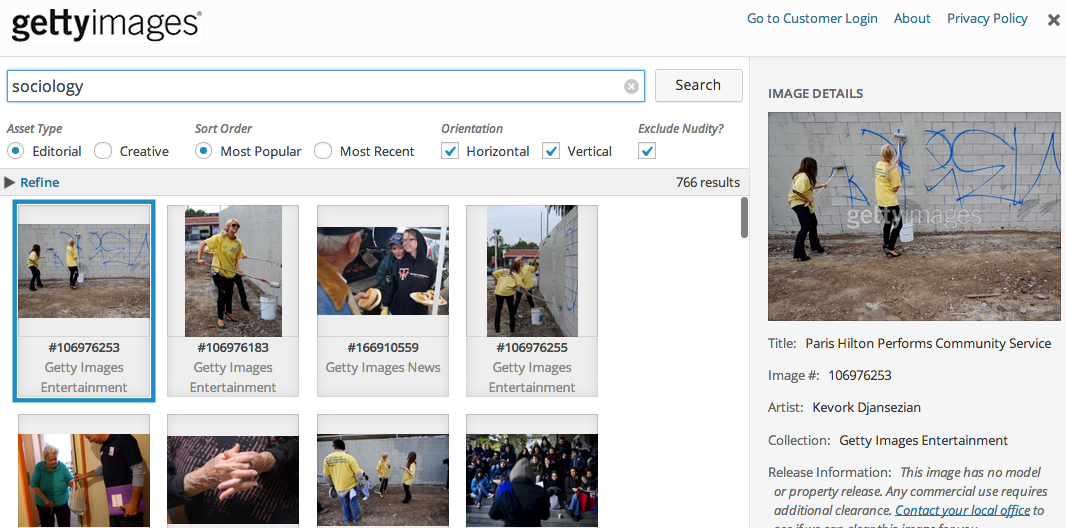Expand the Refine options triangle
1066x528 pixels.
point(10,182)
